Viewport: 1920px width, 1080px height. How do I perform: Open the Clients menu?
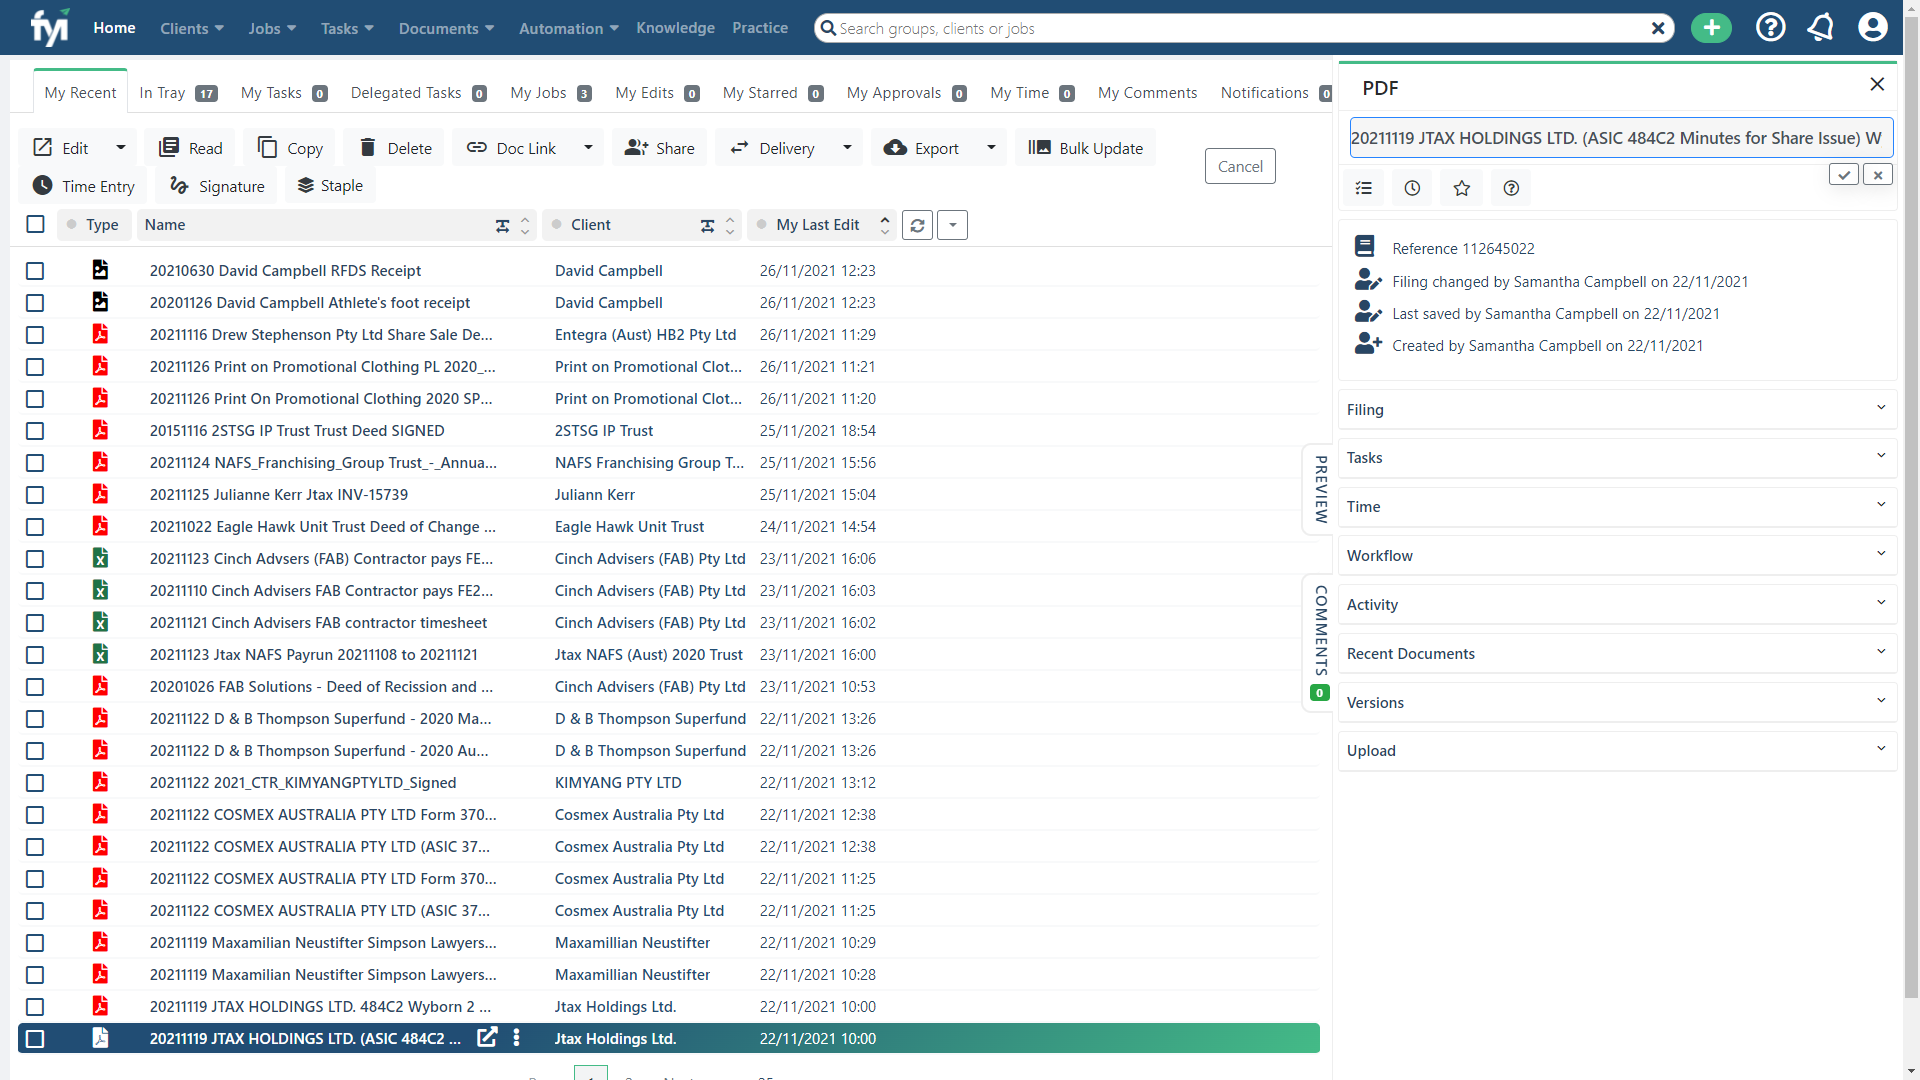192,28
